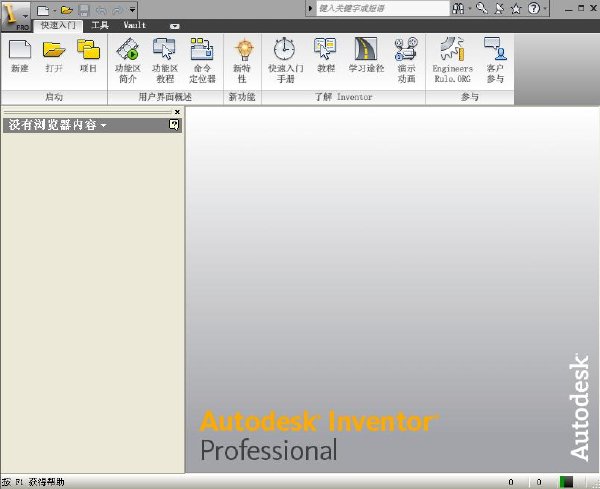This screenshot has height=489, width=600.
Task: Open the 没有浏览器内容 browser dropdown
Action: 58,125
